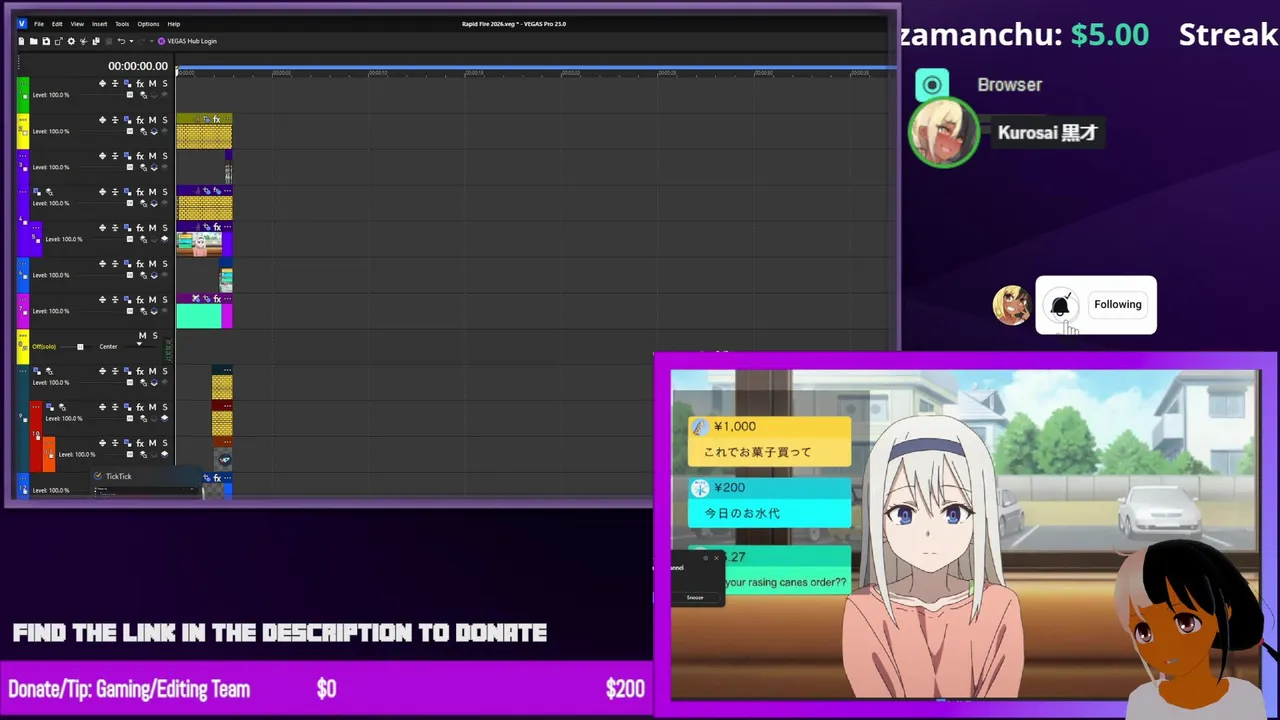Open Track FX on track 9
Screen dimensions: 1280x720
[140, 371]
